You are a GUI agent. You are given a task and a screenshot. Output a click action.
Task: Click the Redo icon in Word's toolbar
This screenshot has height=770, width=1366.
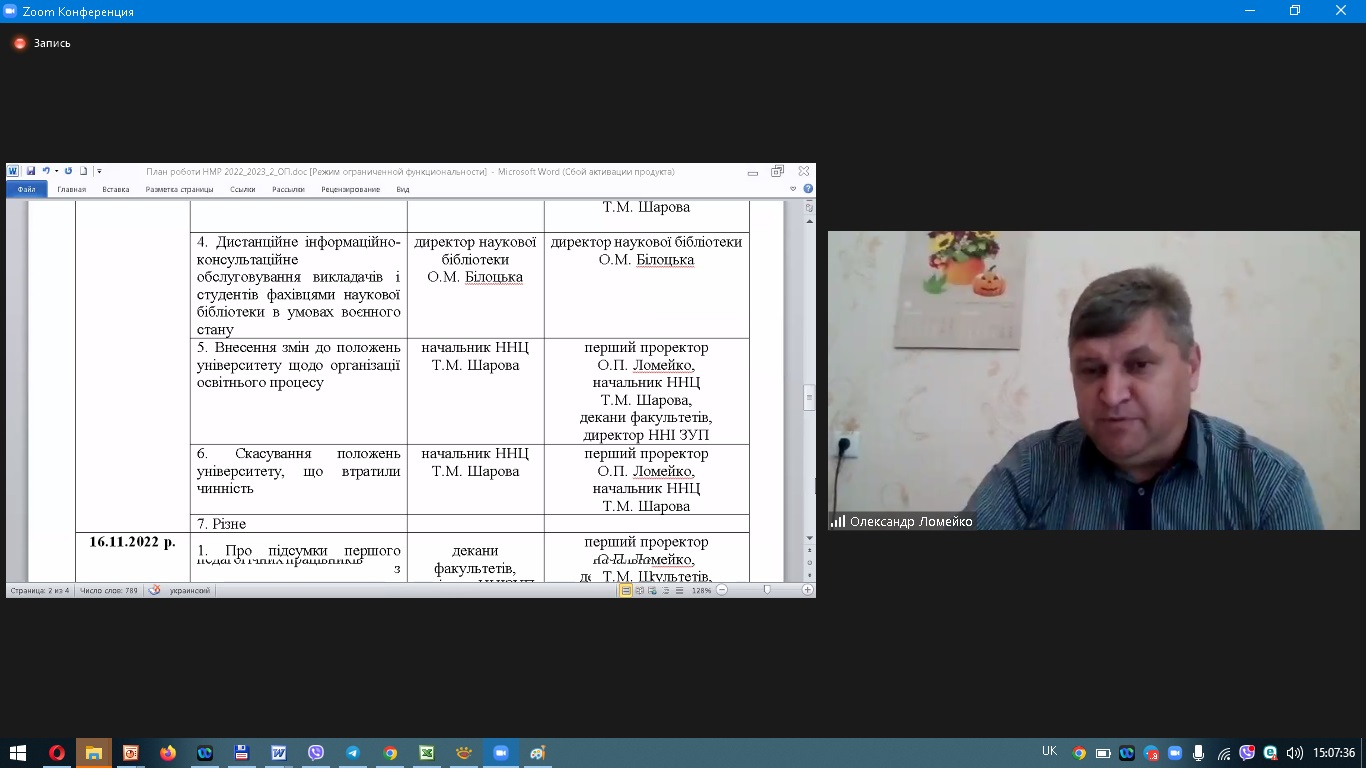tap(68, 171)
